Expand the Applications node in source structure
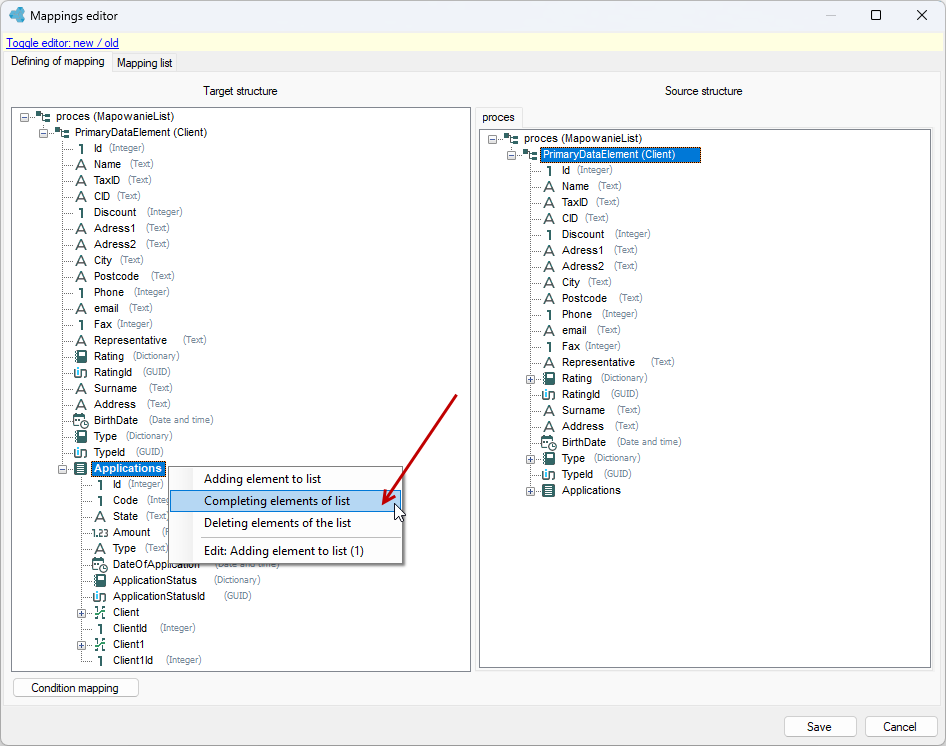 point(530,491)
